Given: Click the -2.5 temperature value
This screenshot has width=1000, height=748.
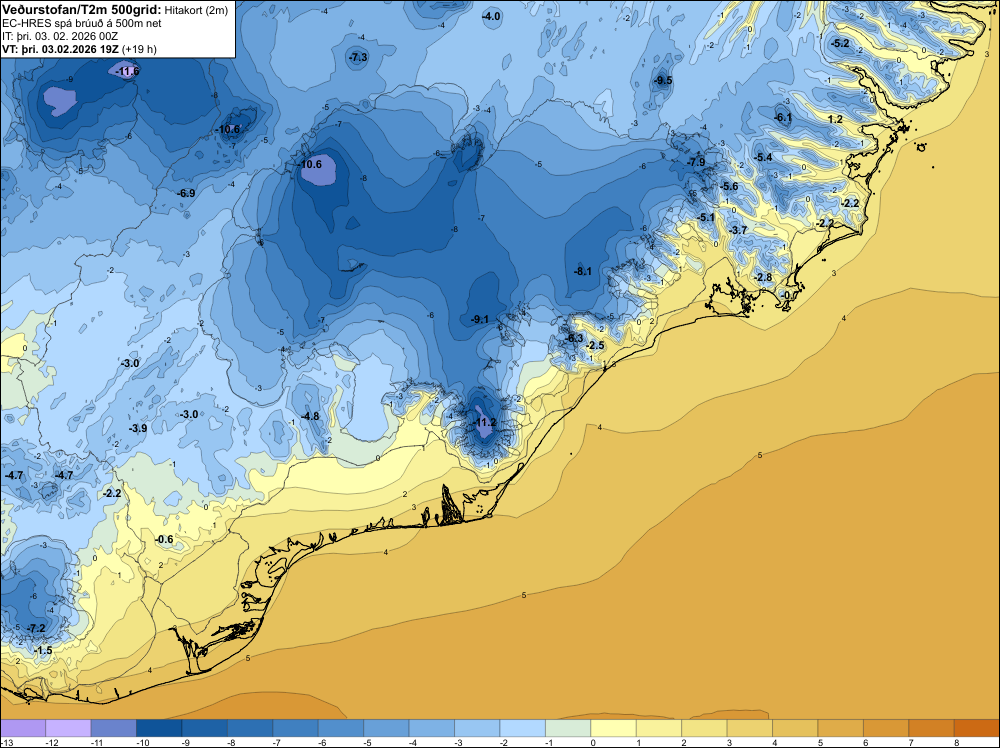Looking at the screenshot, I should click(595, 346).
